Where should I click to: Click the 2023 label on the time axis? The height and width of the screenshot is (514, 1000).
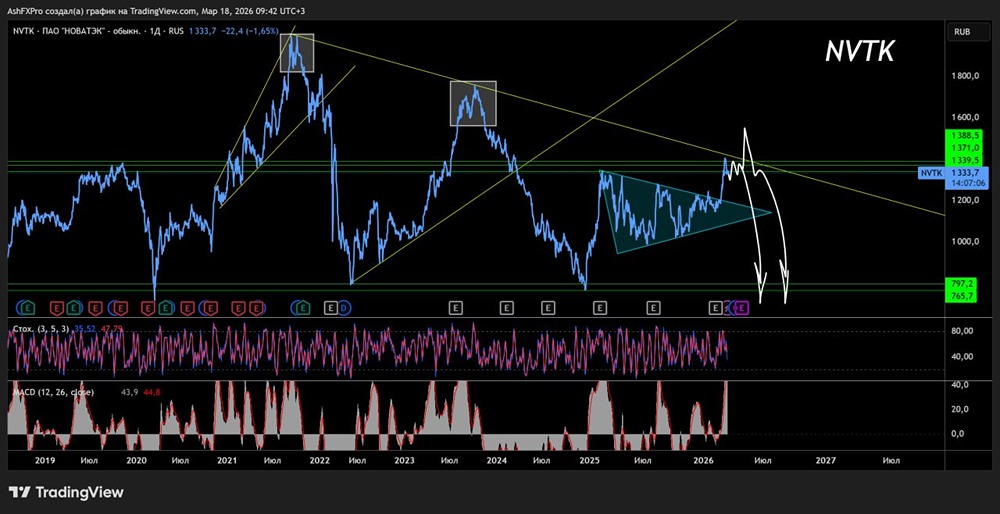(405, 460)
